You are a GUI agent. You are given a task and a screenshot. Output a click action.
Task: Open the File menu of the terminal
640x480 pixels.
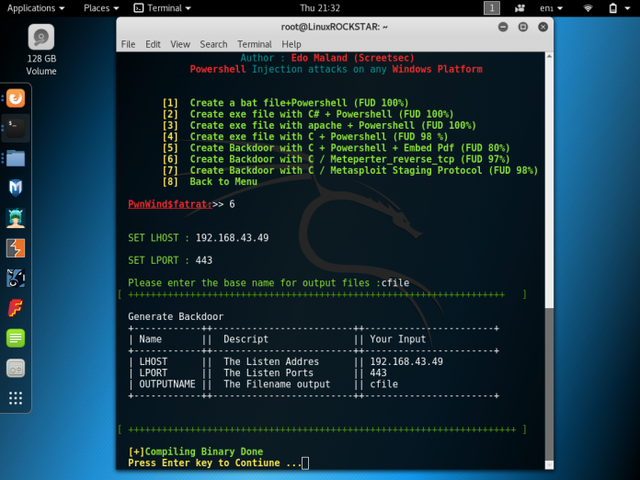128,44
